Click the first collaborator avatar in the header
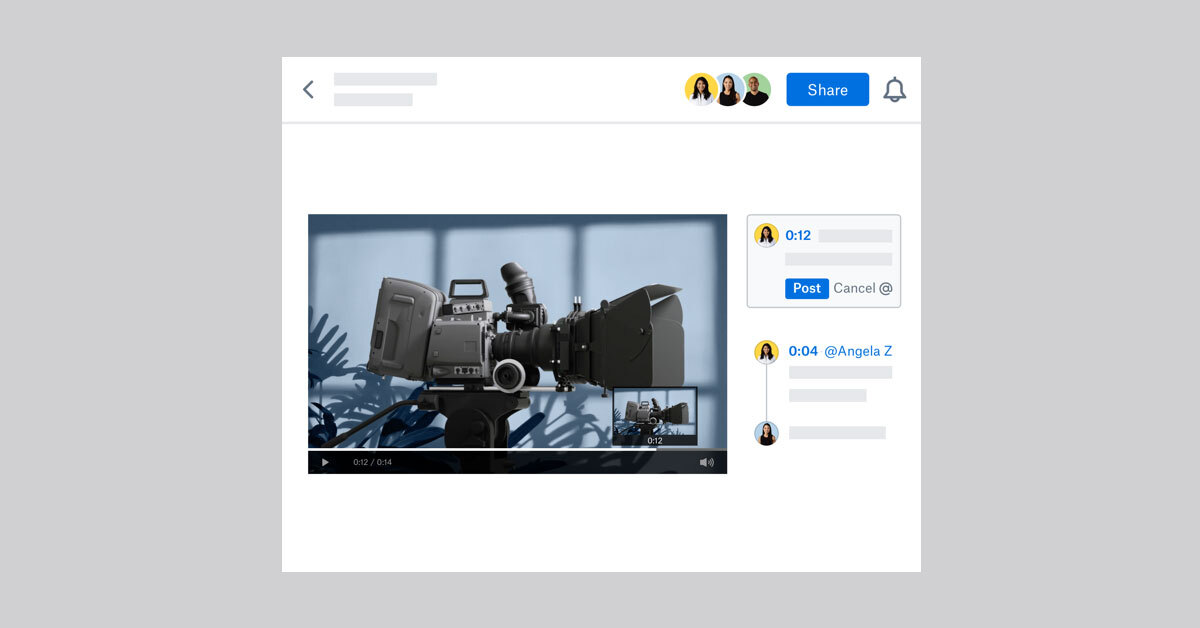The width and height of the screenshot is (1200, 628). (x=701, y=89)
